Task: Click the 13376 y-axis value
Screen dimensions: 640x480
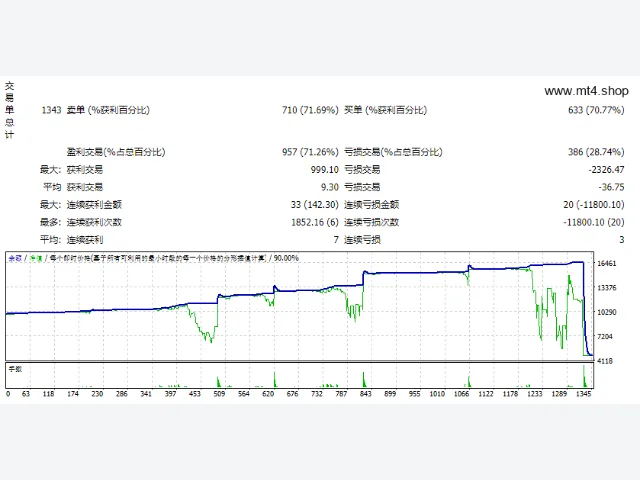Action: click(607, 288)
